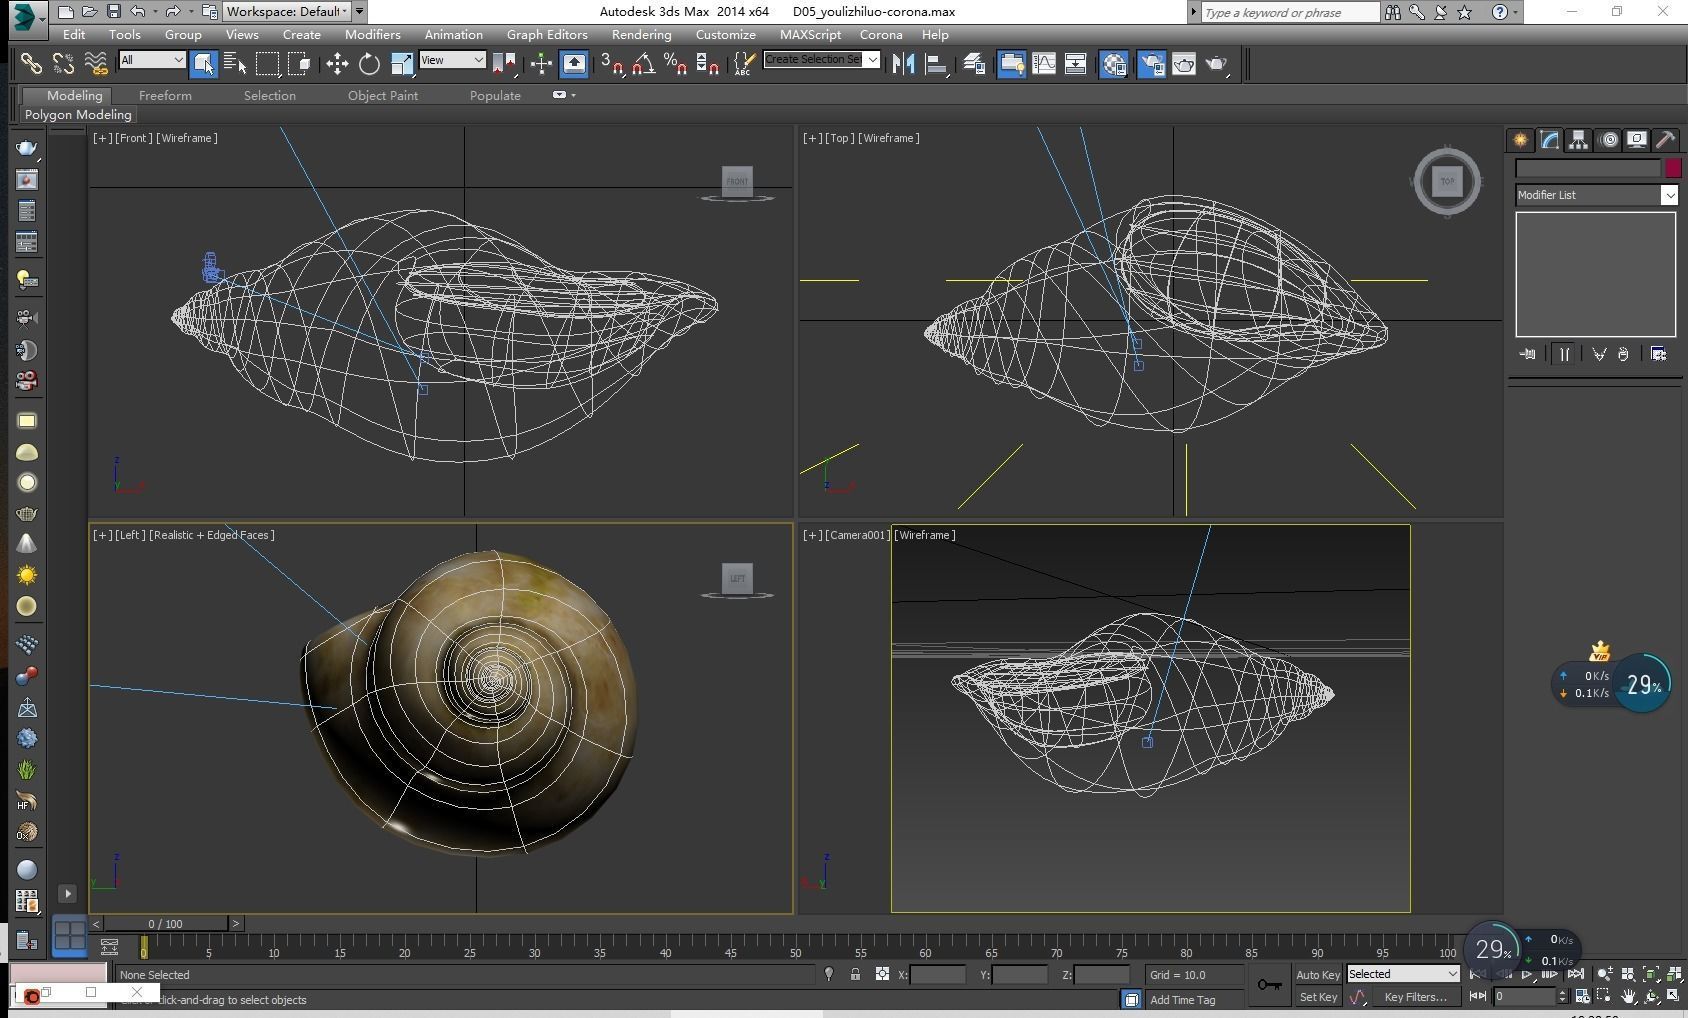Click the current frame number field

1526,996
